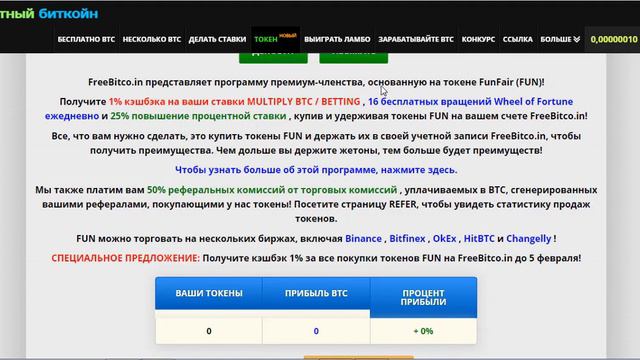Image resolution: width=640 pixels, height=360 pixels.
Task: Open ЗАРАБАТЫВАЙТЕ BTC menu item
Action: tap(416, 40)
